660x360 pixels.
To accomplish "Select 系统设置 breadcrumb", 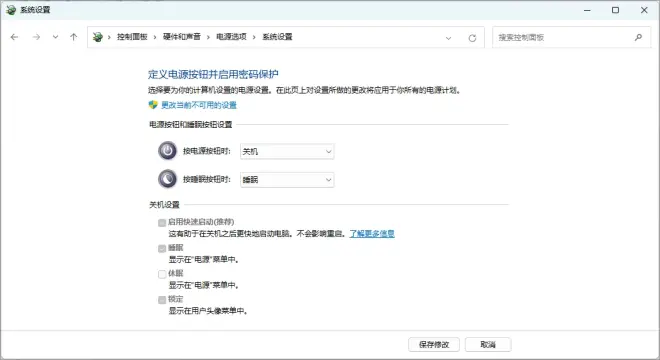I will tap(277, 37).
